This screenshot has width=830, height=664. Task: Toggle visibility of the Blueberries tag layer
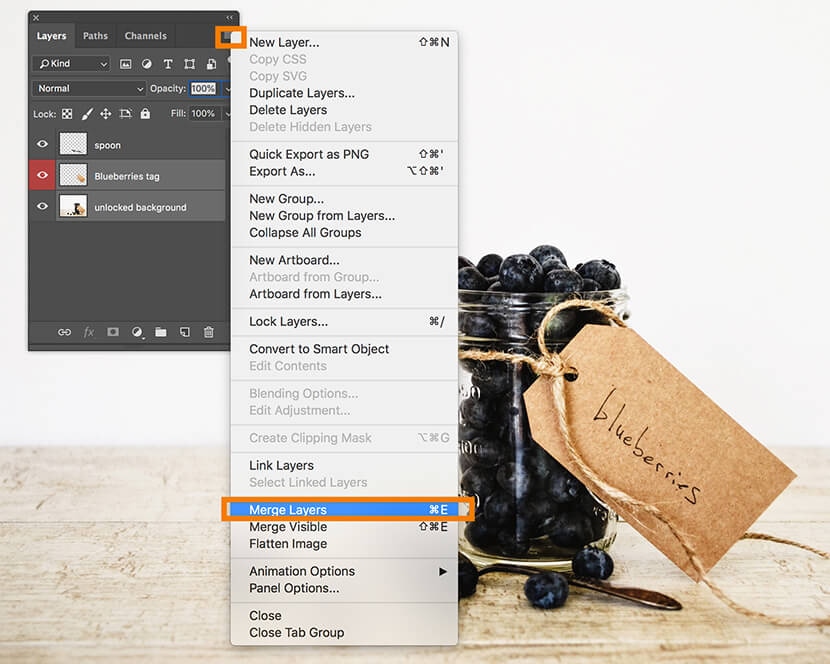[x=42, y=176]
